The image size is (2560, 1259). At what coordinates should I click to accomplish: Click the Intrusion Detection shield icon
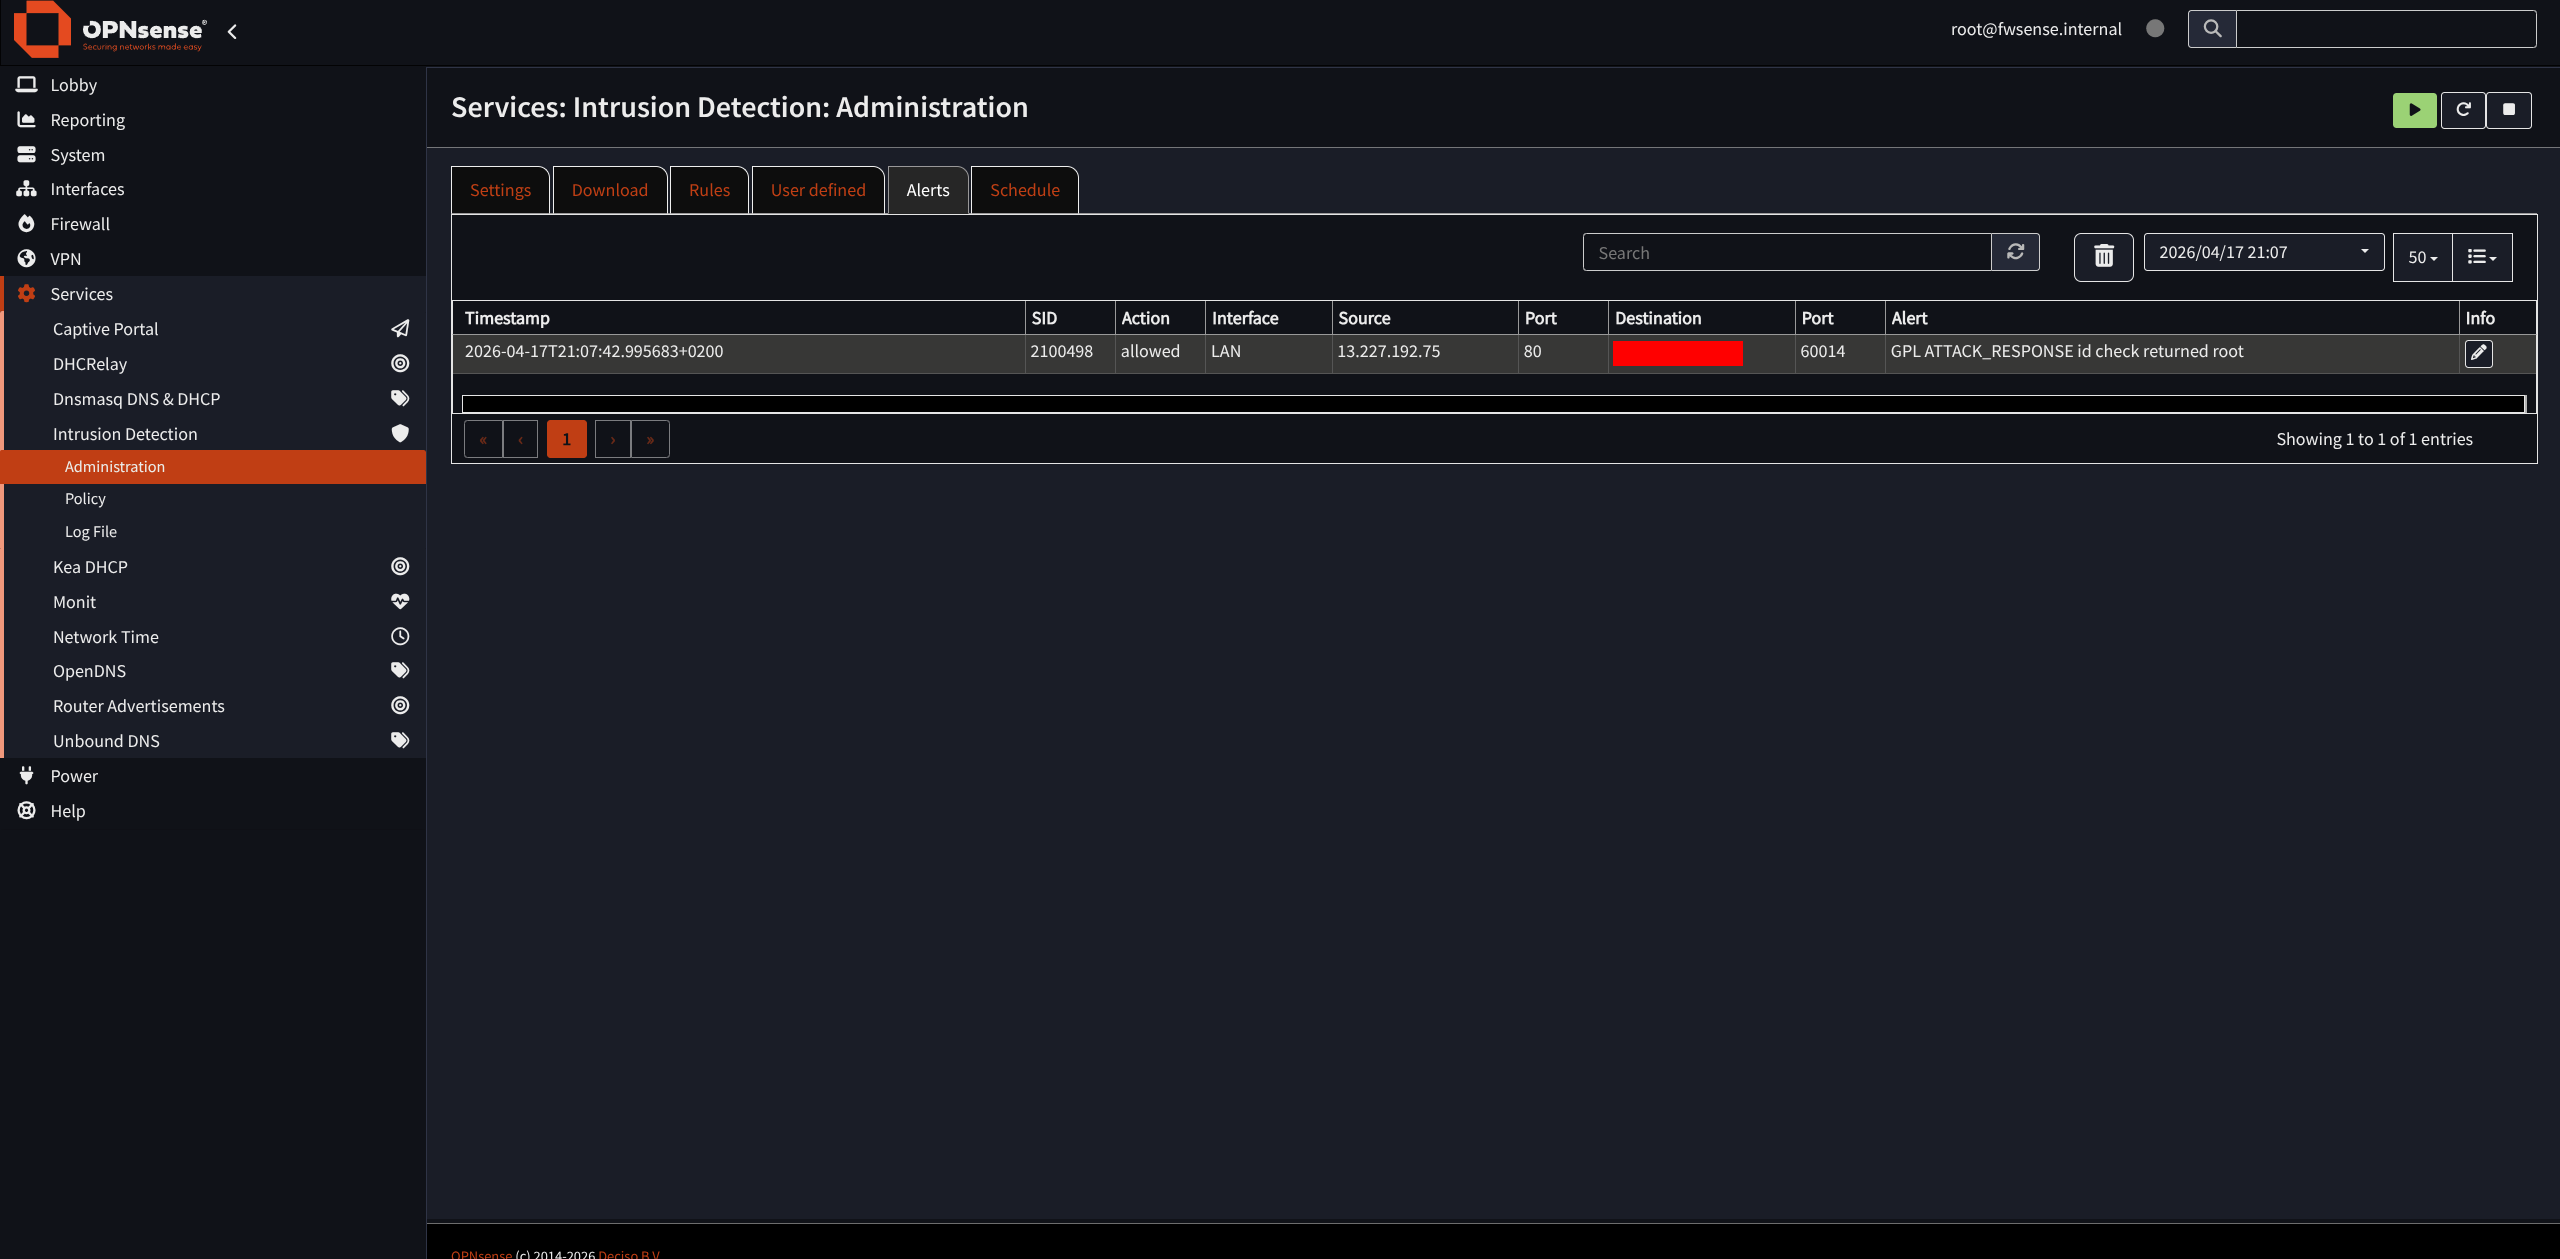400,433
